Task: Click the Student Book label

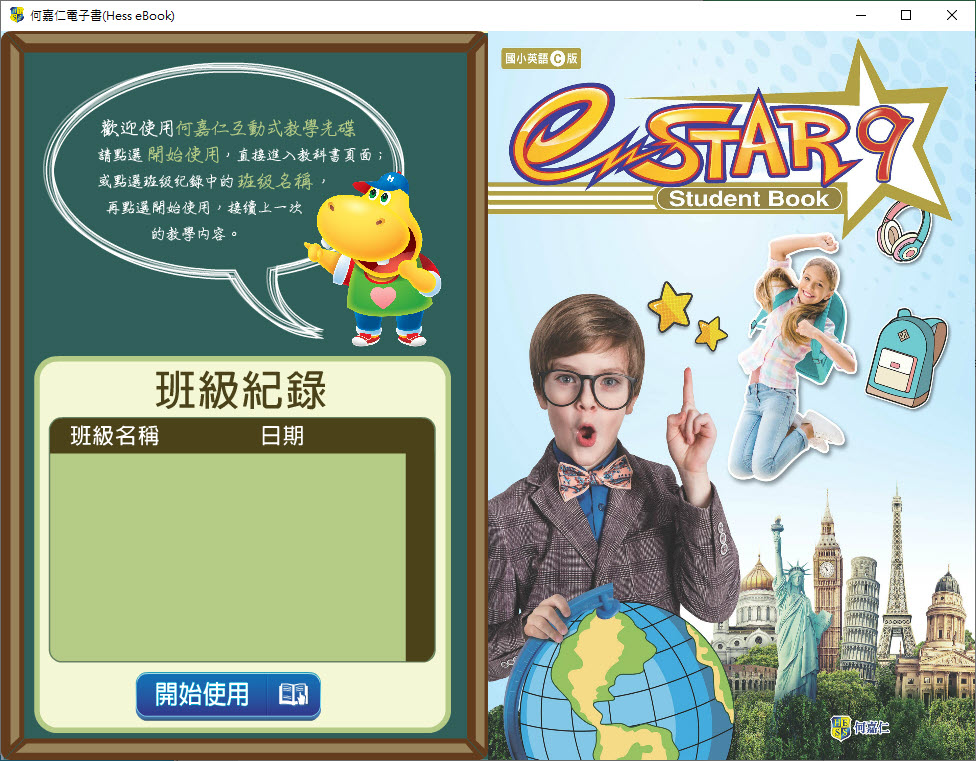Action: tap(749, 198)
